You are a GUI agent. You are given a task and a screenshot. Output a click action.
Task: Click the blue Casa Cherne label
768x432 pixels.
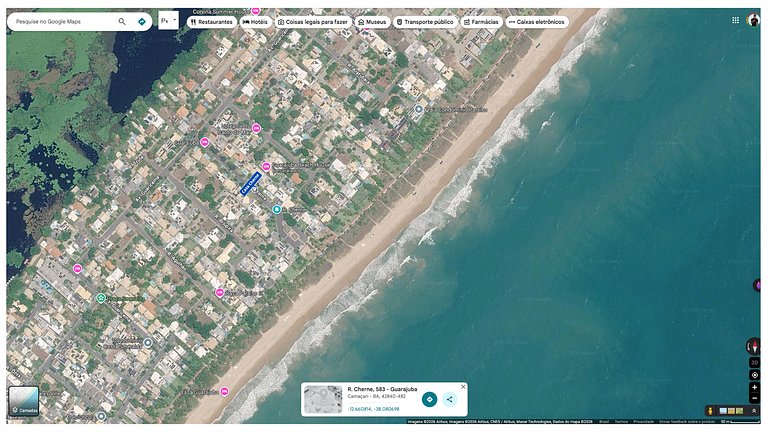[x=250, y=184]
